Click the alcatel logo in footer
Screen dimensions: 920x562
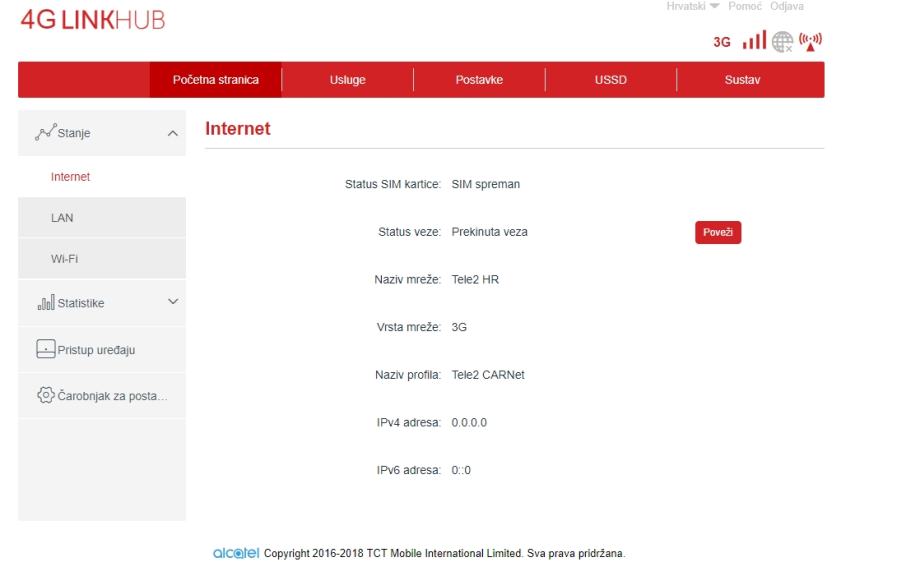(x=236, y=553)
